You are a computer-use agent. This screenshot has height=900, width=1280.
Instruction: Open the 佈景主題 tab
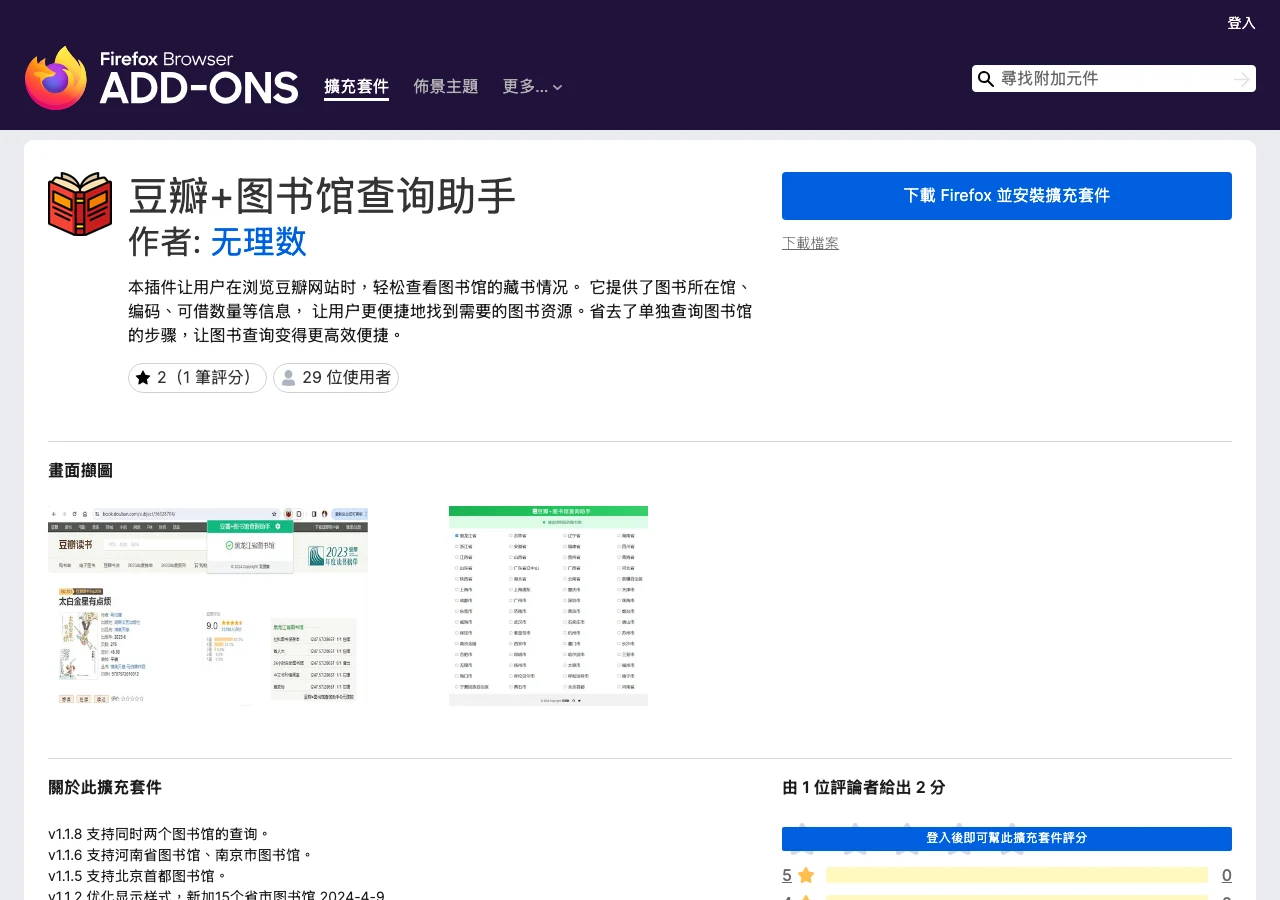point(446,87)
